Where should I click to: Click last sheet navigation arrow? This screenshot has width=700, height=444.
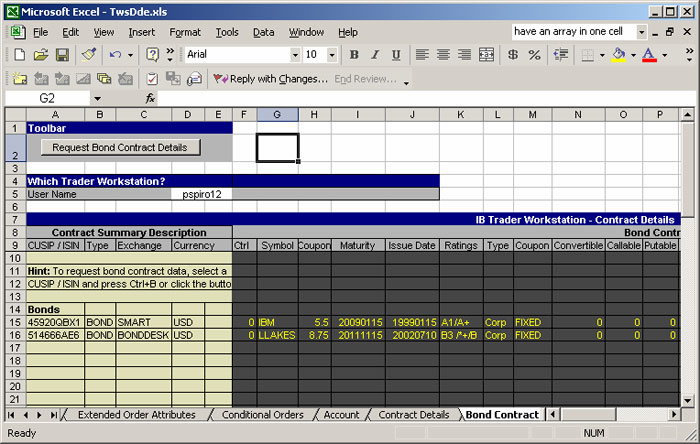(x=54, y=415)
